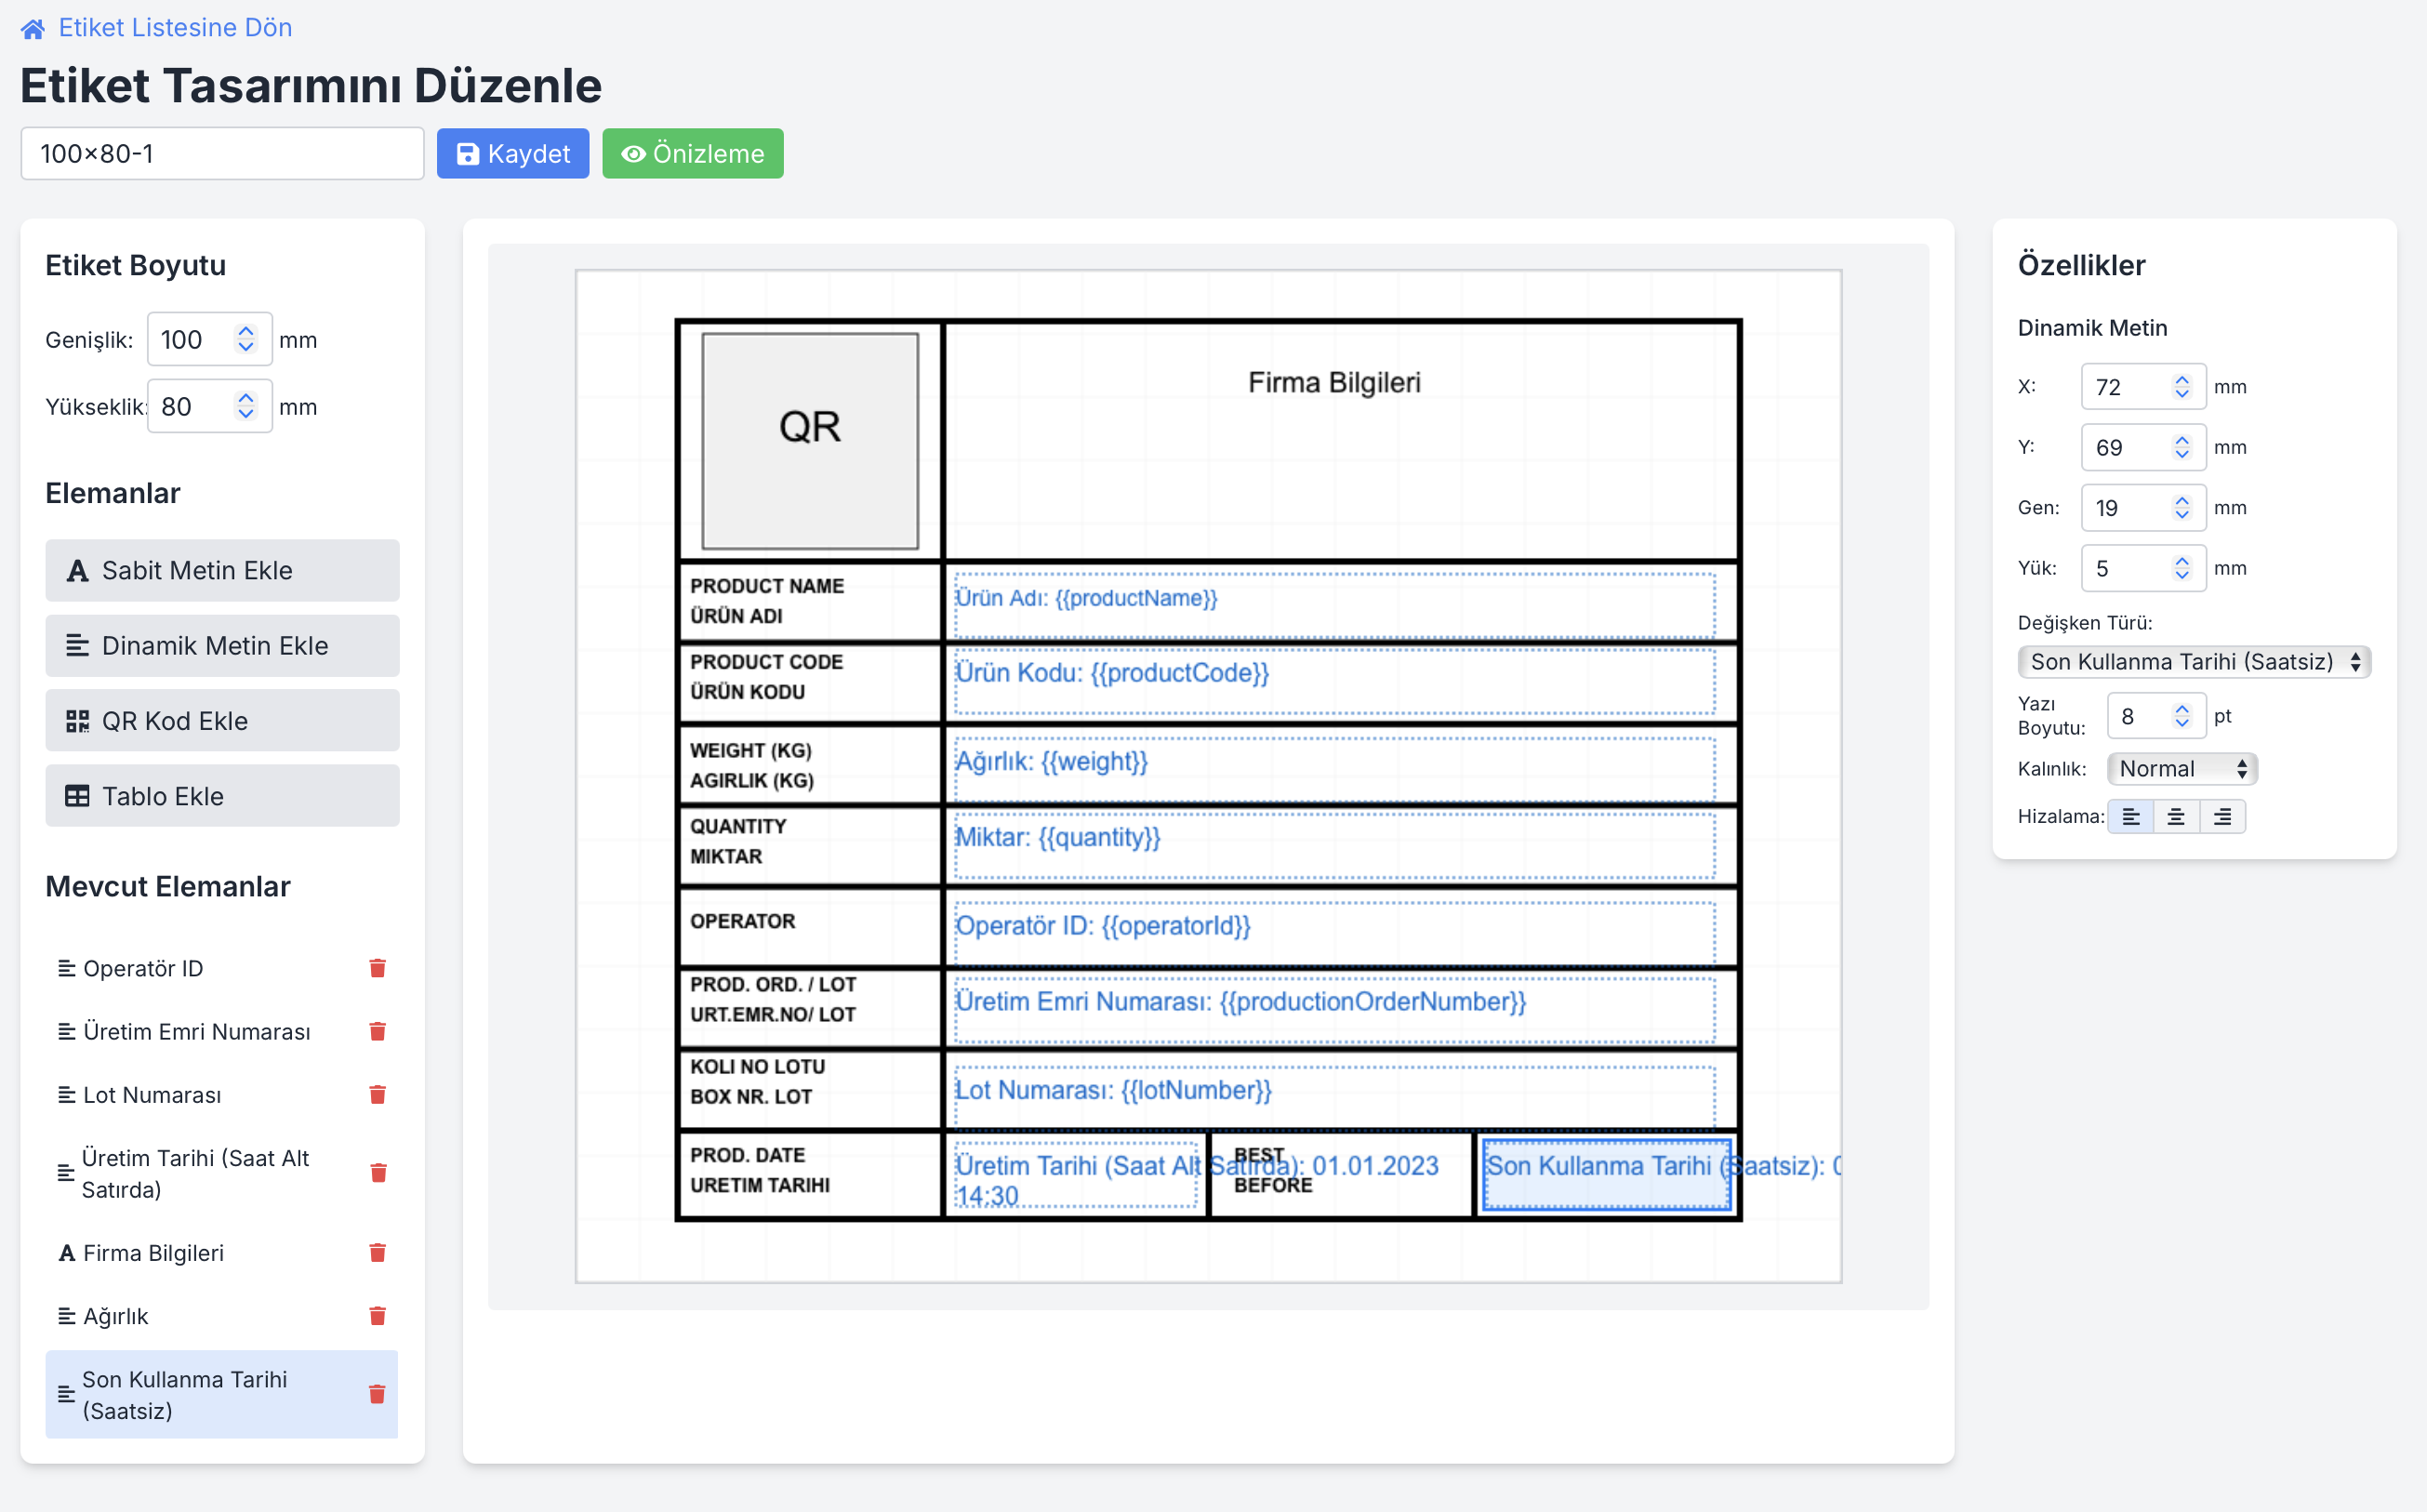Remove the Firma Bilgileri element
The width and height of the screenshot is (2427, 1512).
coord(377,1253)
